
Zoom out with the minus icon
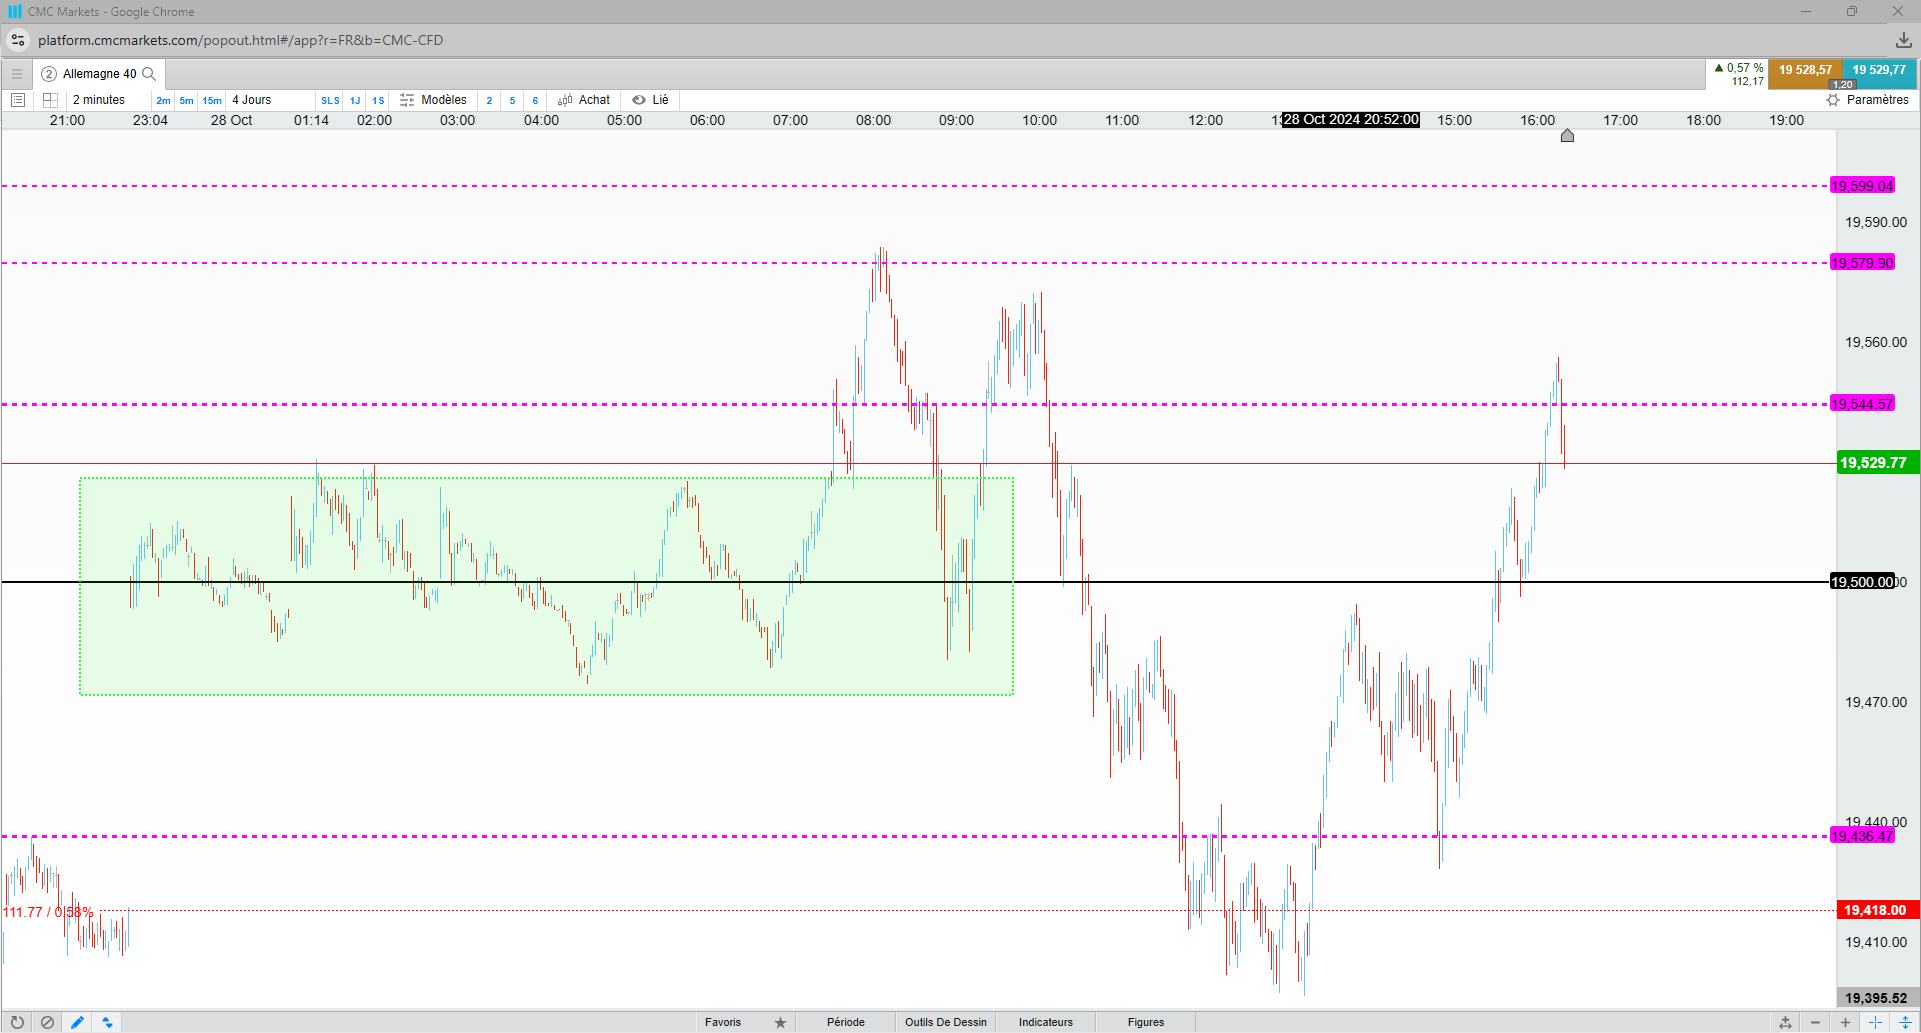1815,1022
